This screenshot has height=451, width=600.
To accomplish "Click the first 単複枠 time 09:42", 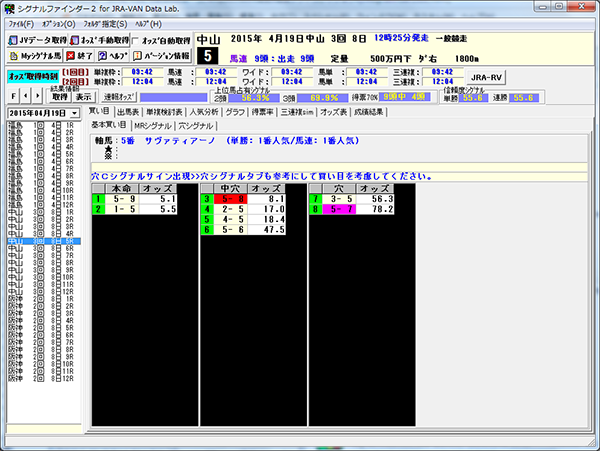I will 142,72.
